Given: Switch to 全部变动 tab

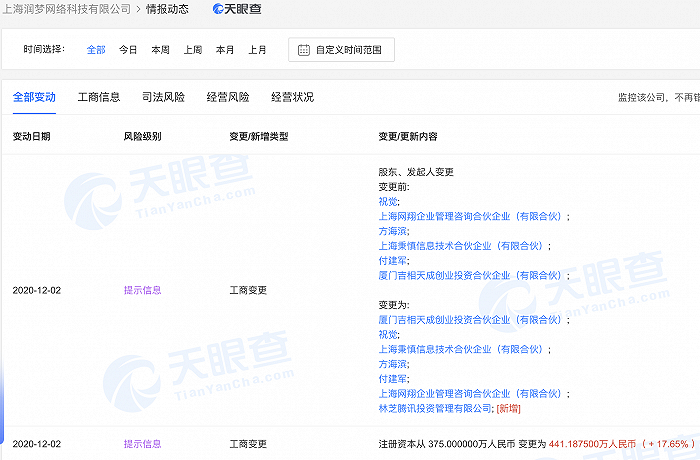Looking at the screenshot, I should click(x=34, y=97).
